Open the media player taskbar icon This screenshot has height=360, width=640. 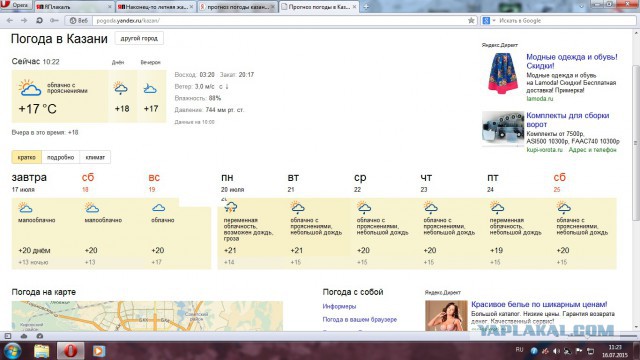99,351
